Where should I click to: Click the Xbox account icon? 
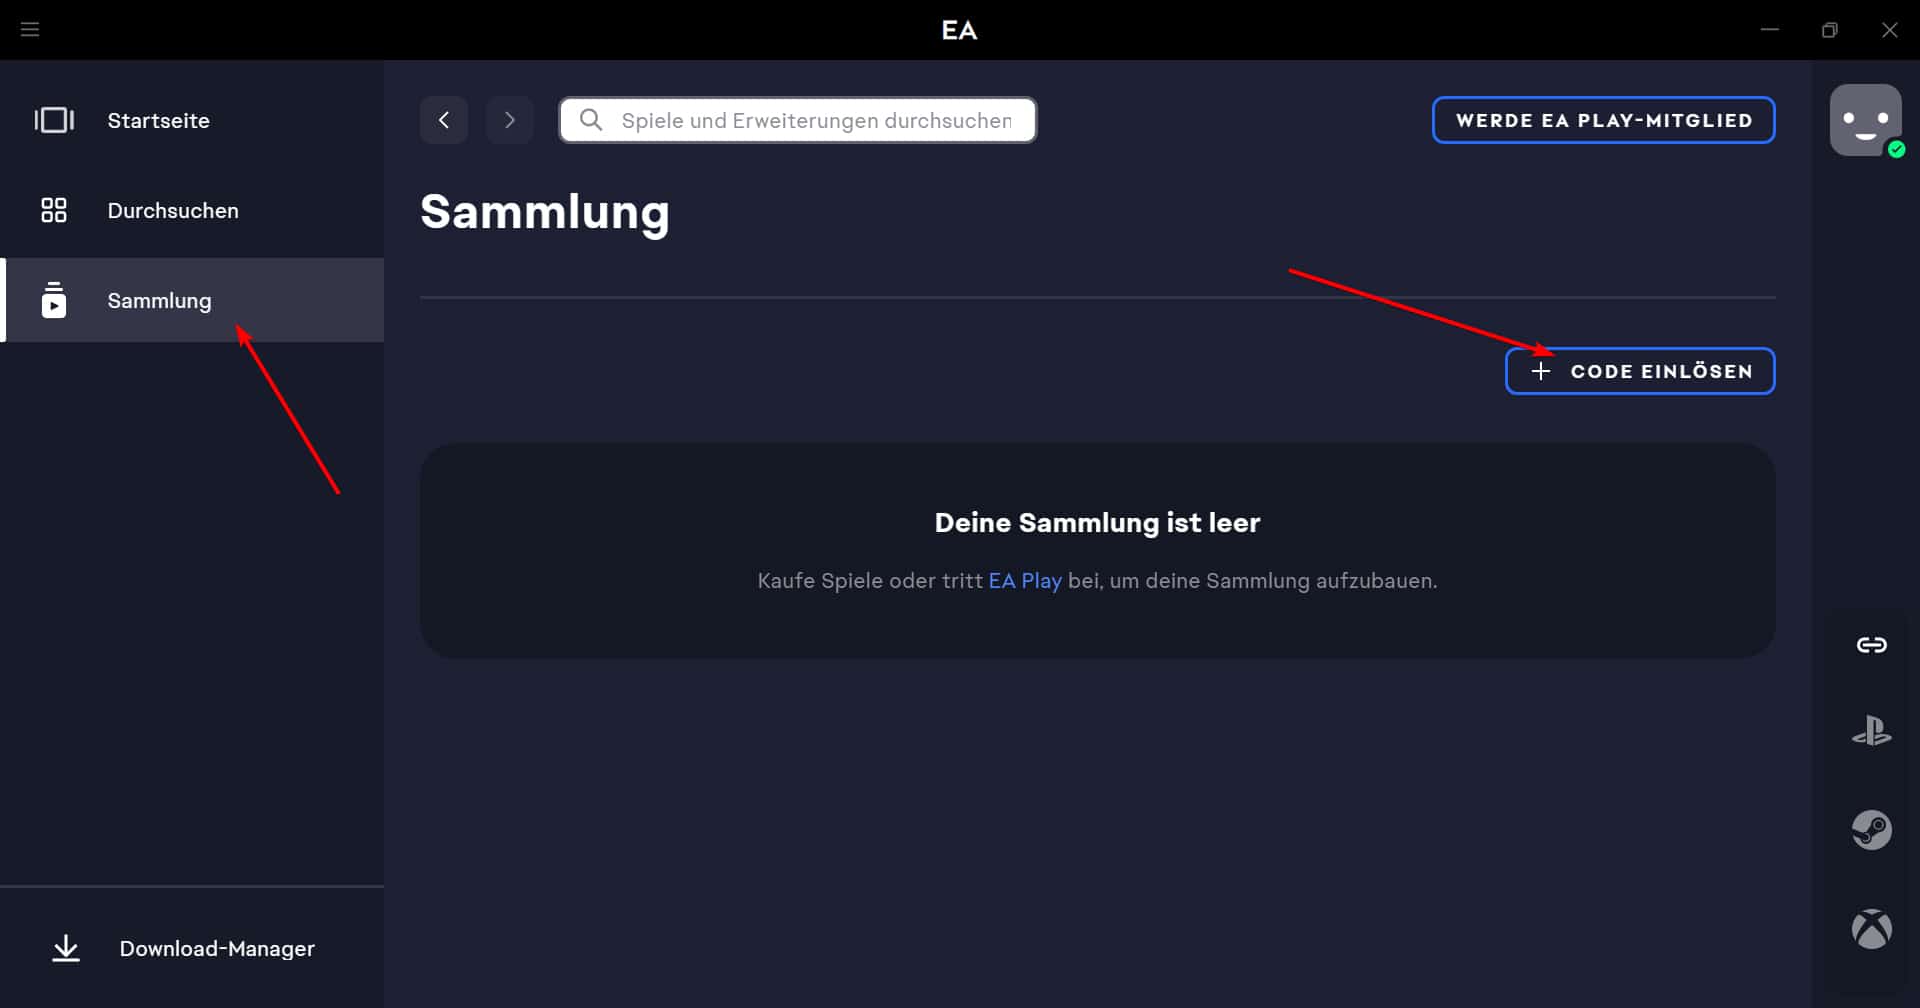[x=1872, y=929]
